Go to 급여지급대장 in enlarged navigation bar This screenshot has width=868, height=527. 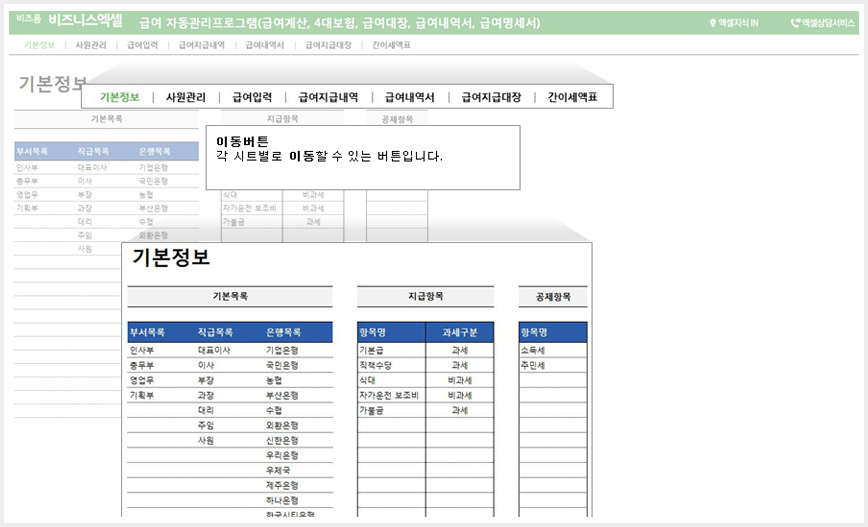pyautogui.click(x=492, y=97)
